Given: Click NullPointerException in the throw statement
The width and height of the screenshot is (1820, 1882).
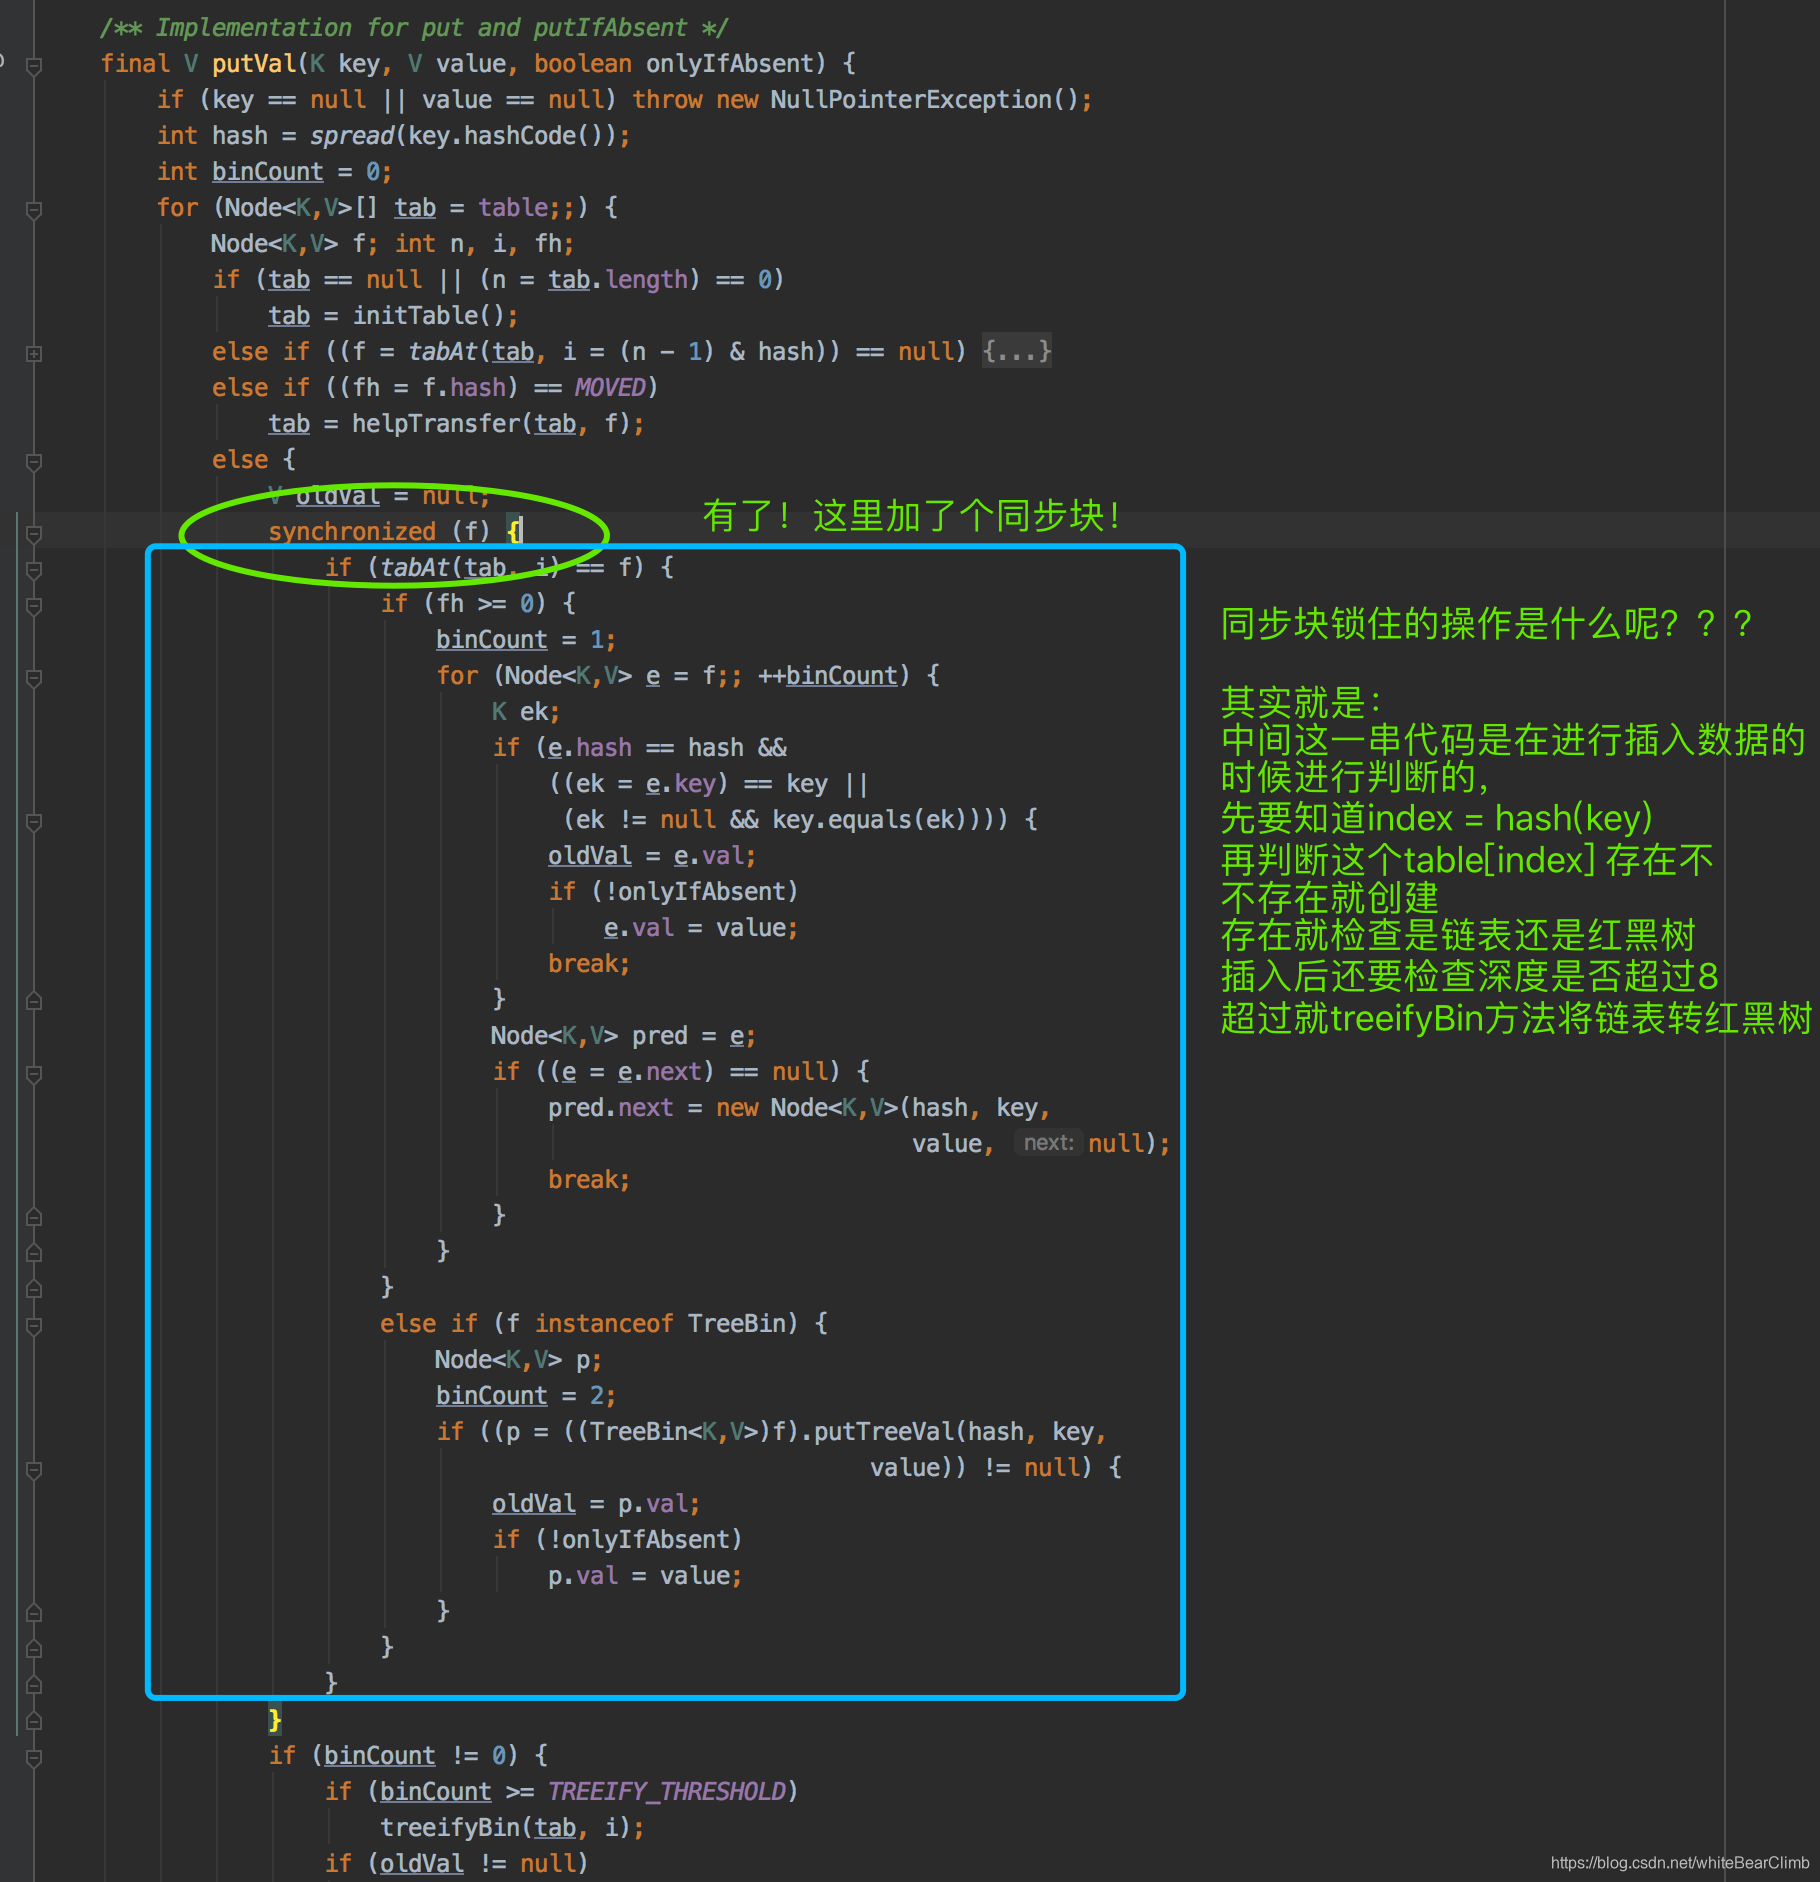Looking at the screenshot, I should click(x=911, y=100).
